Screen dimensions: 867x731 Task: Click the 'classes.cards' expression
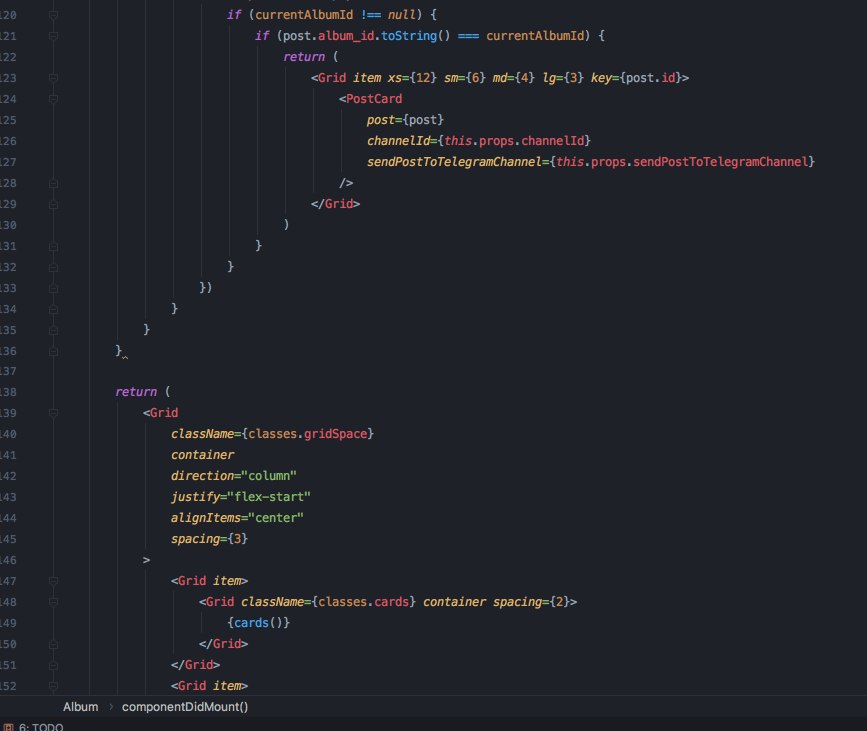click(363, 602)
